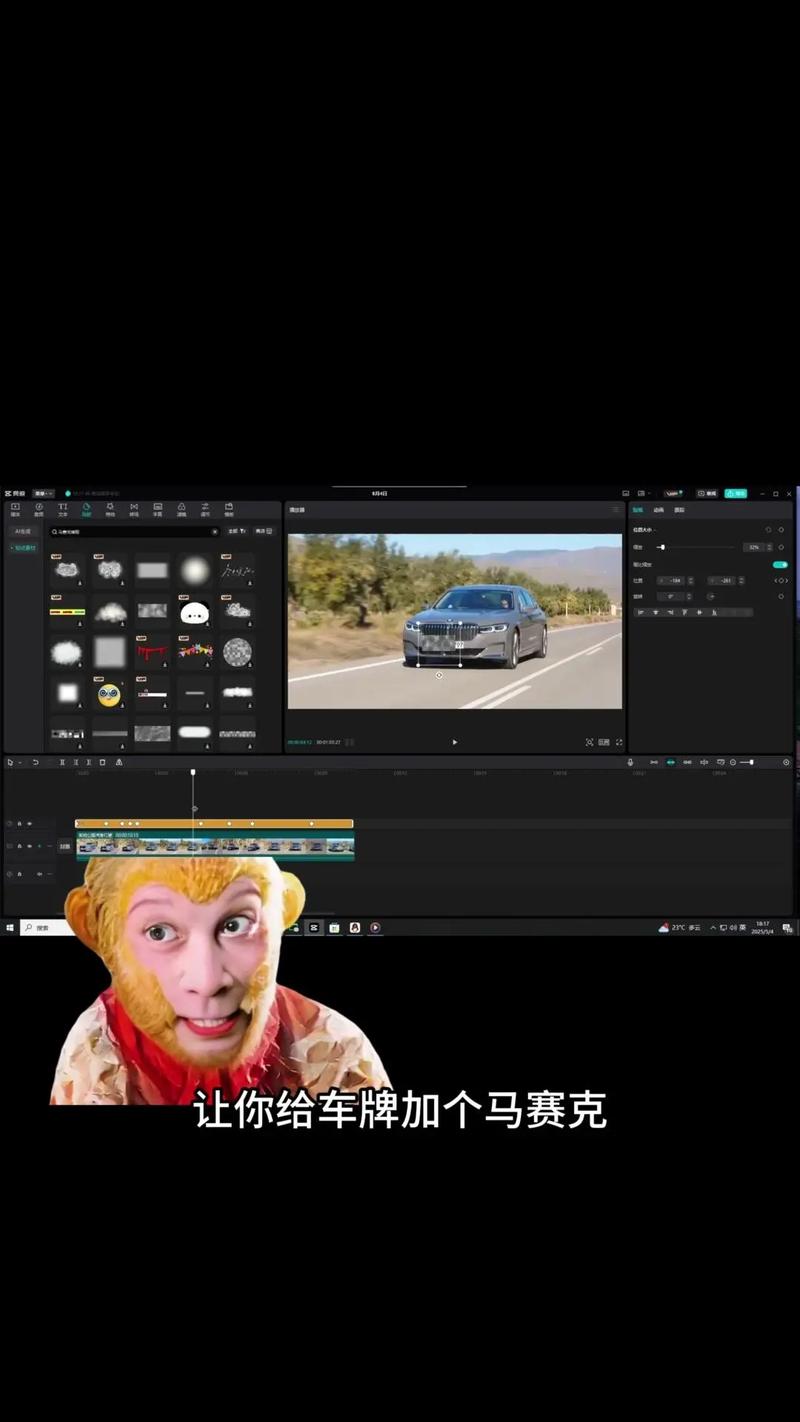
Task: Play the preview with the play button
Action: [454, 742]
